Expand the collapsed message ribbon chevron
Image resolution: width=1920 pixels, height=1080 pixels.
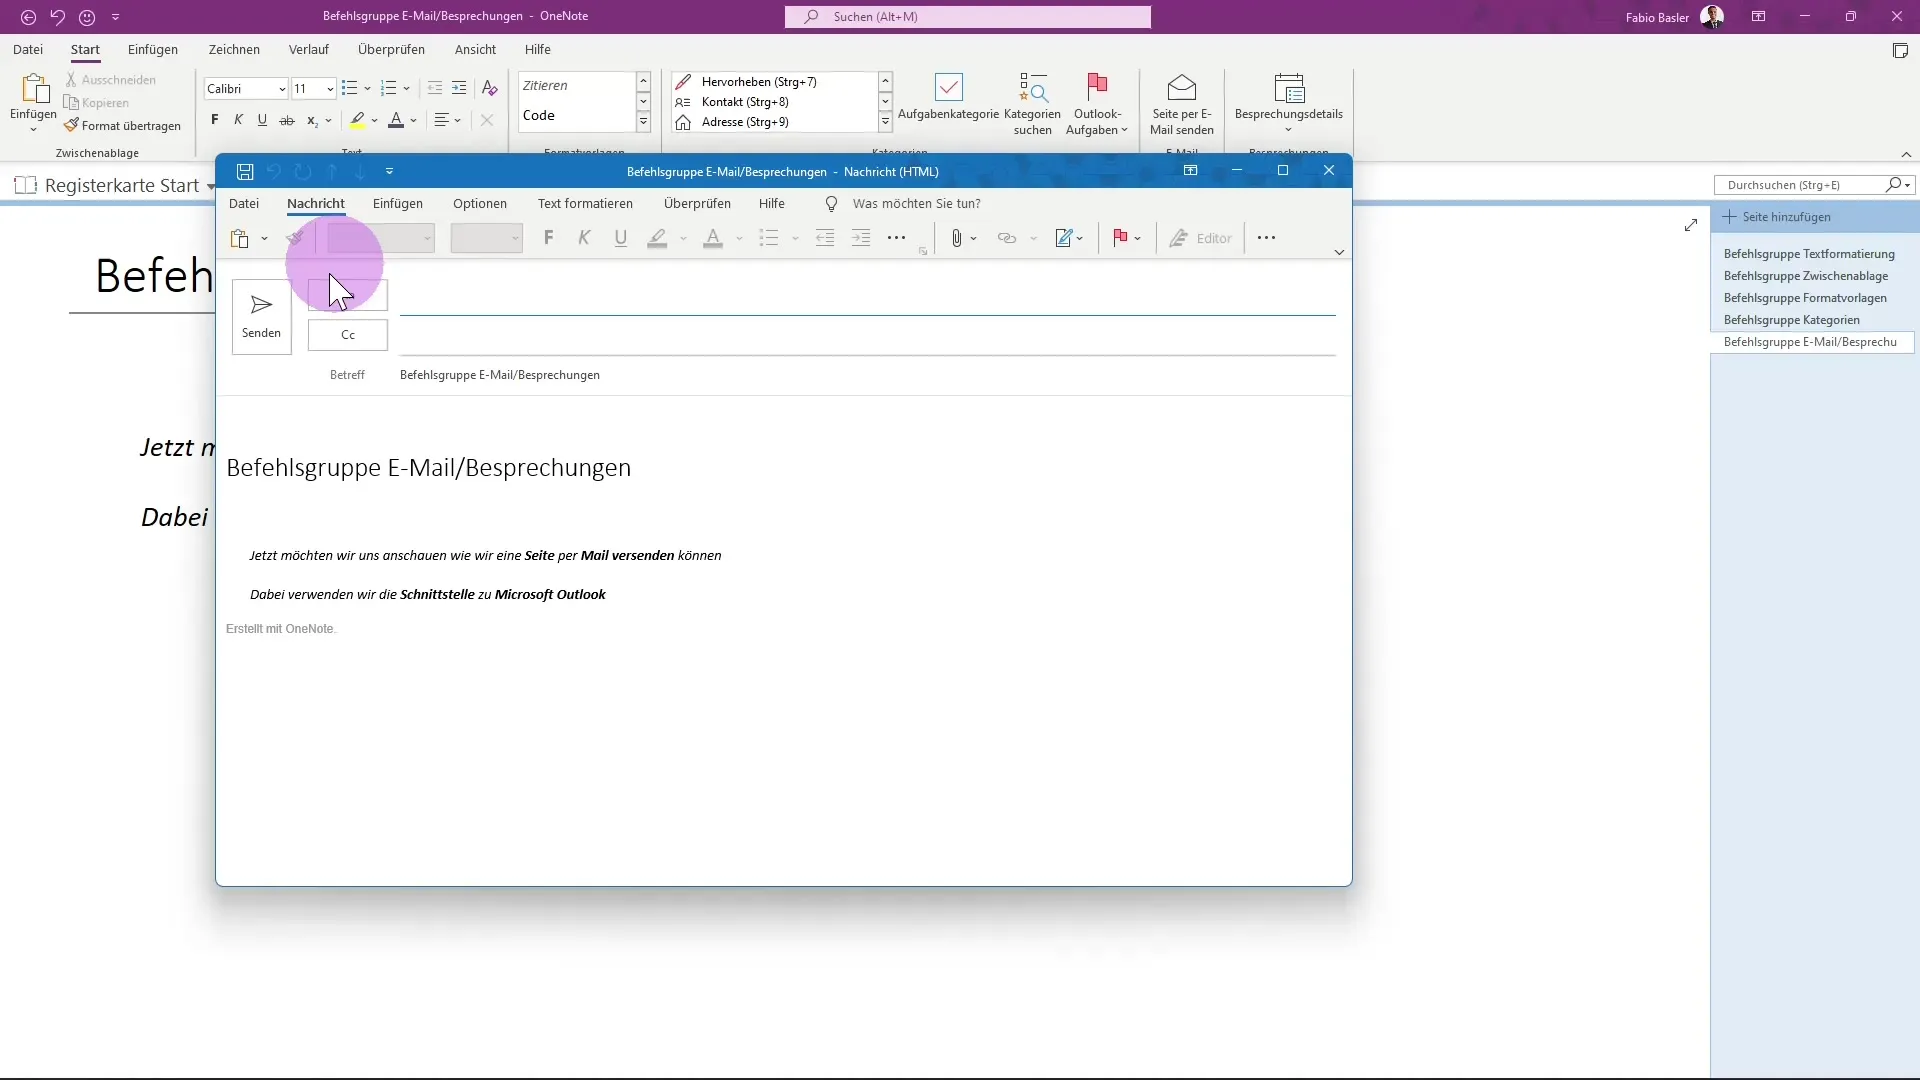(1339, 252)
